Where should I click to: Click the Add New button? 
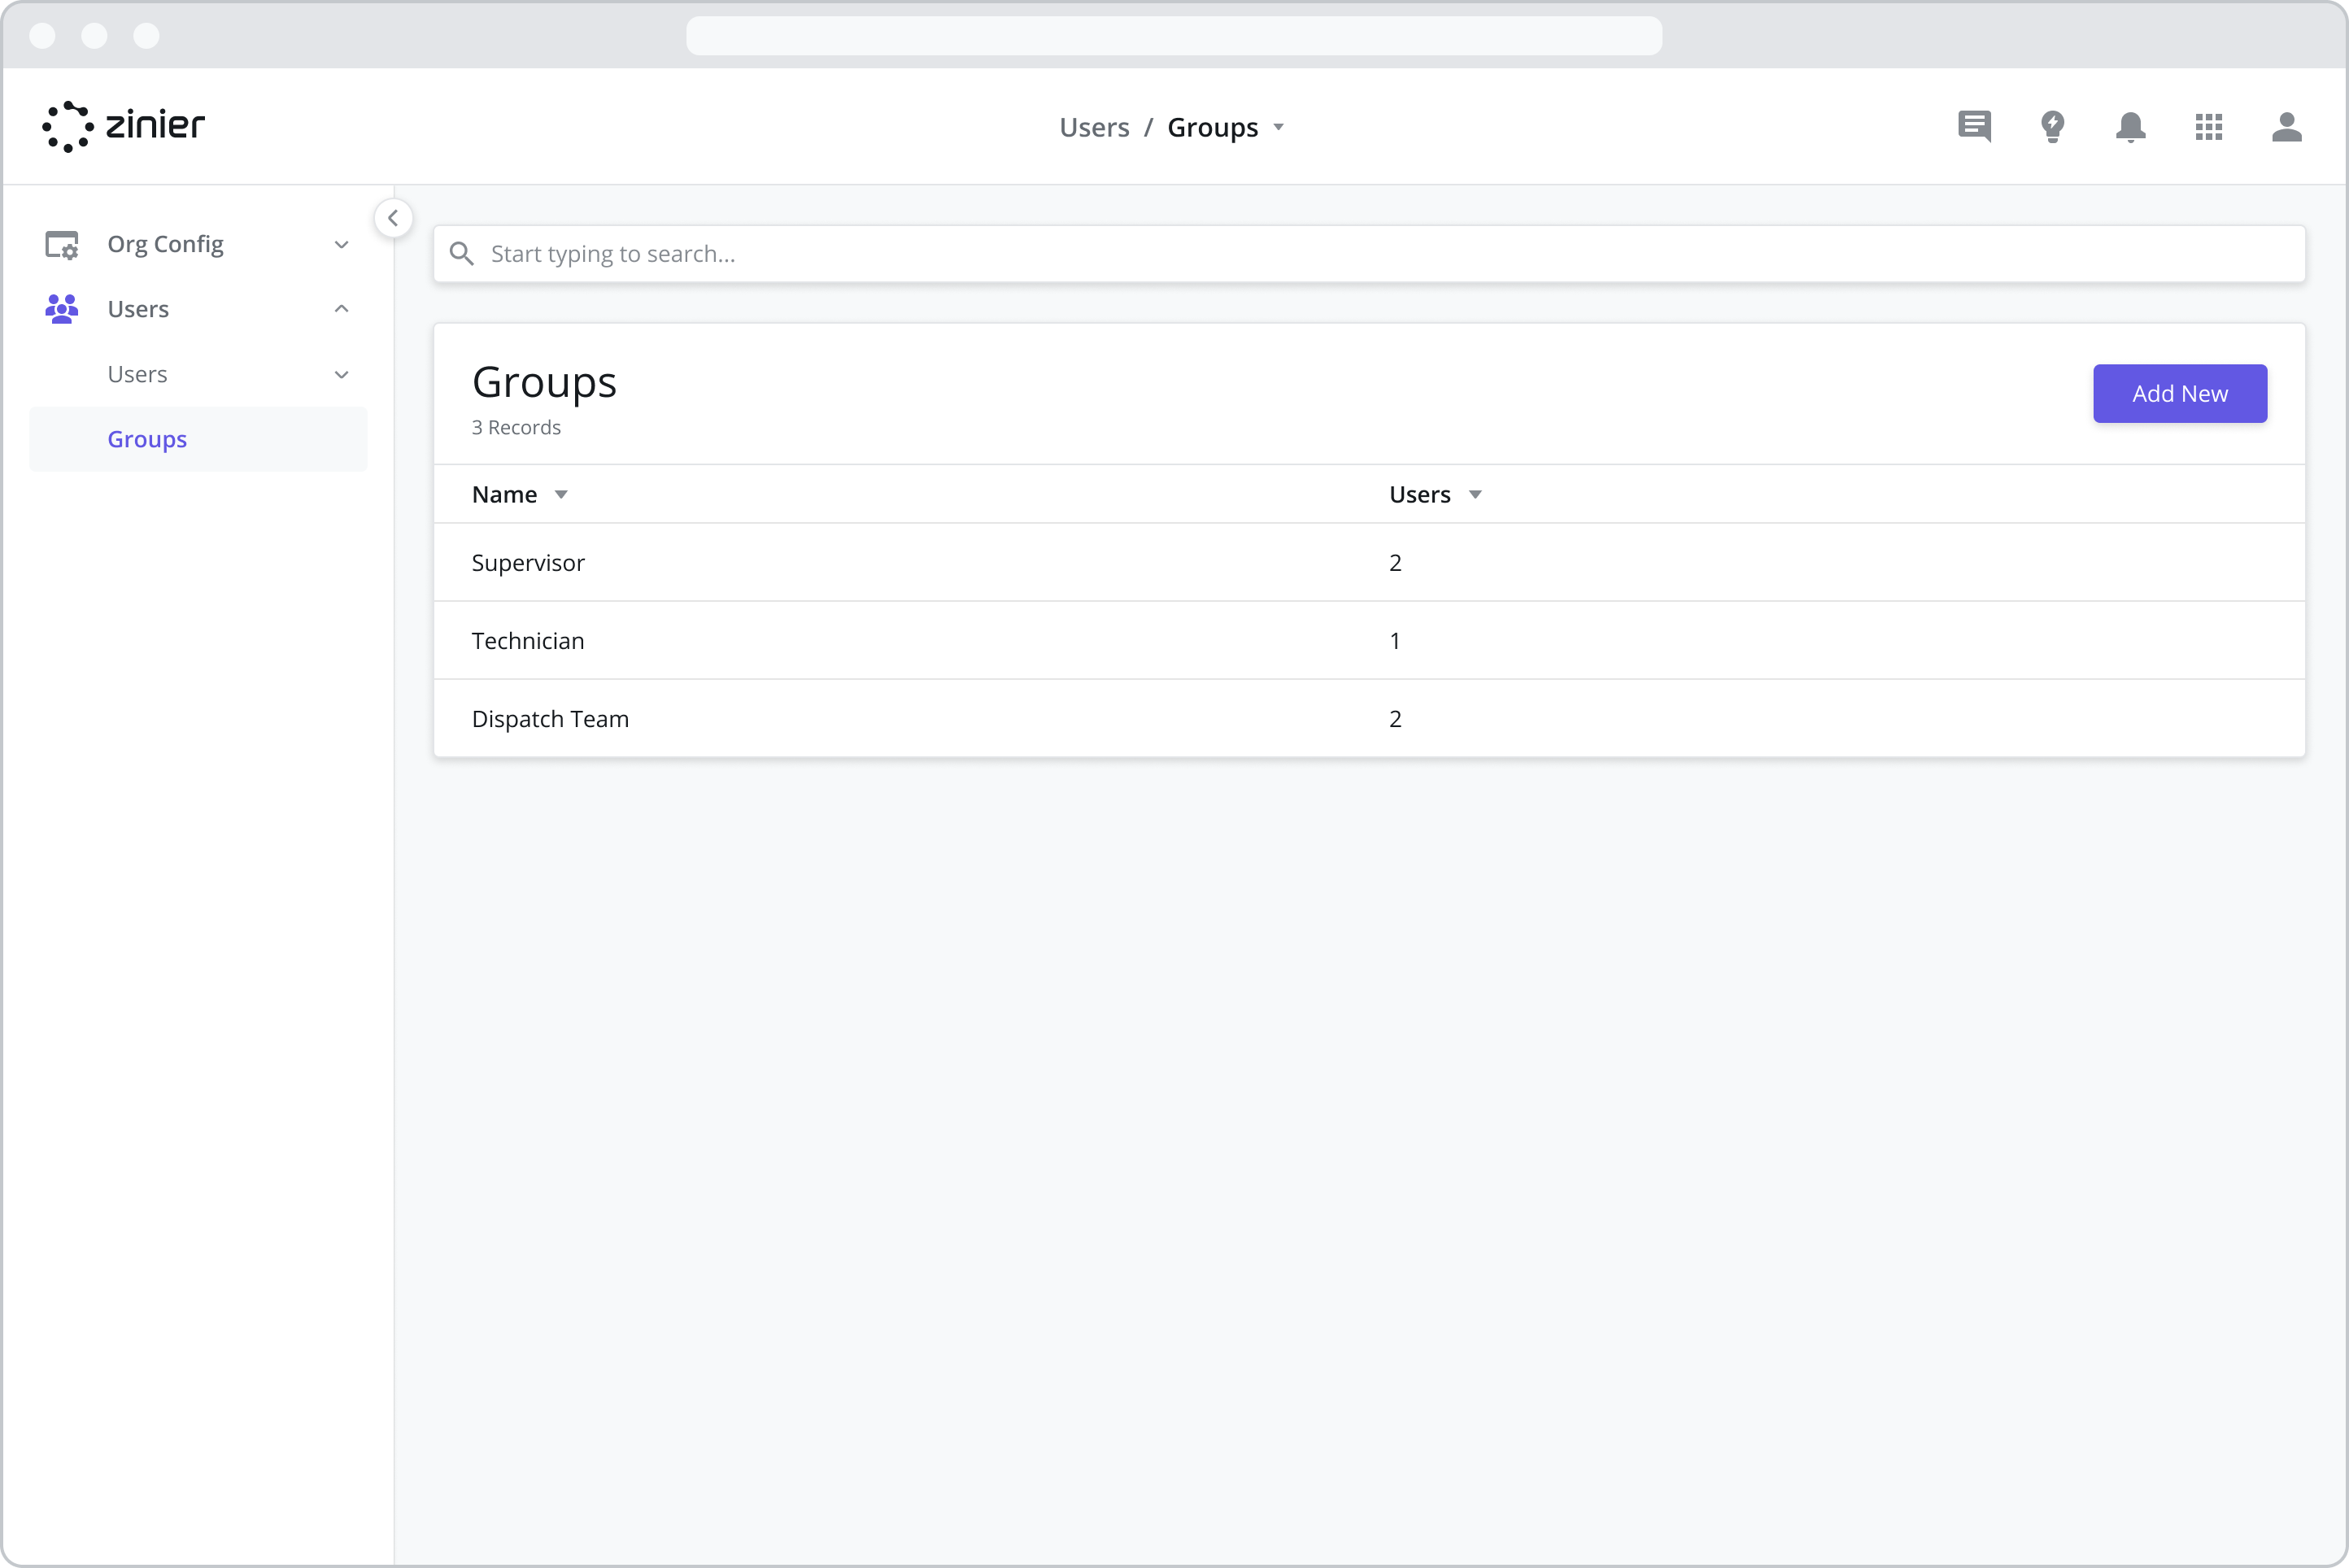click(x=2179, y=393)
